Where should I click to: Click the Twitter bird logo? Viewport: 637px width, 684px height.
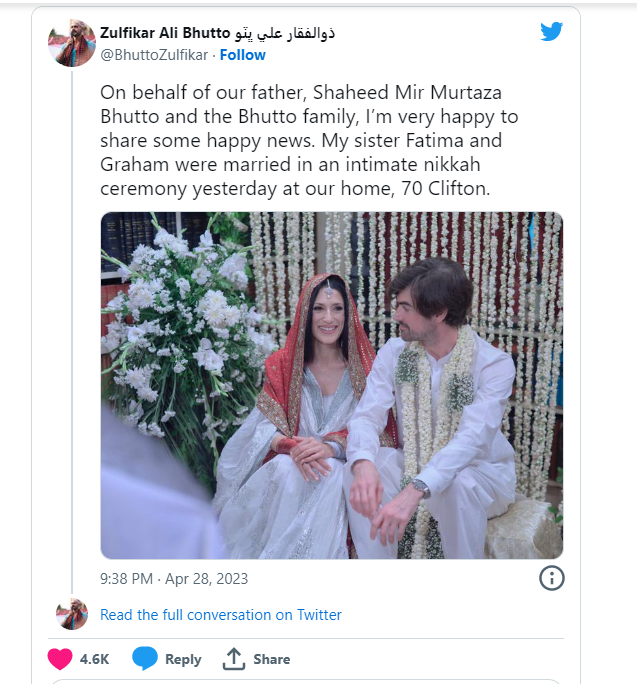point(552,32)
